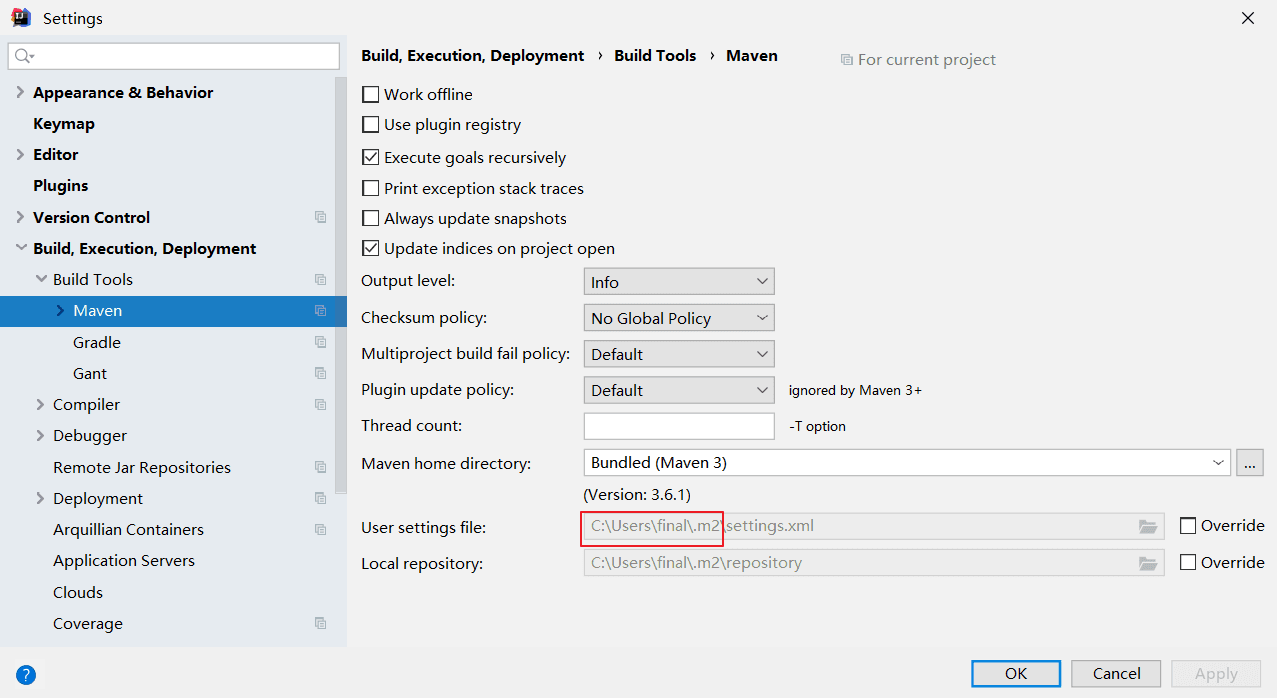This screenshot has width=1277, height=698.
Task: Click project-level icon next to Gradle
Action: point(320,342)
